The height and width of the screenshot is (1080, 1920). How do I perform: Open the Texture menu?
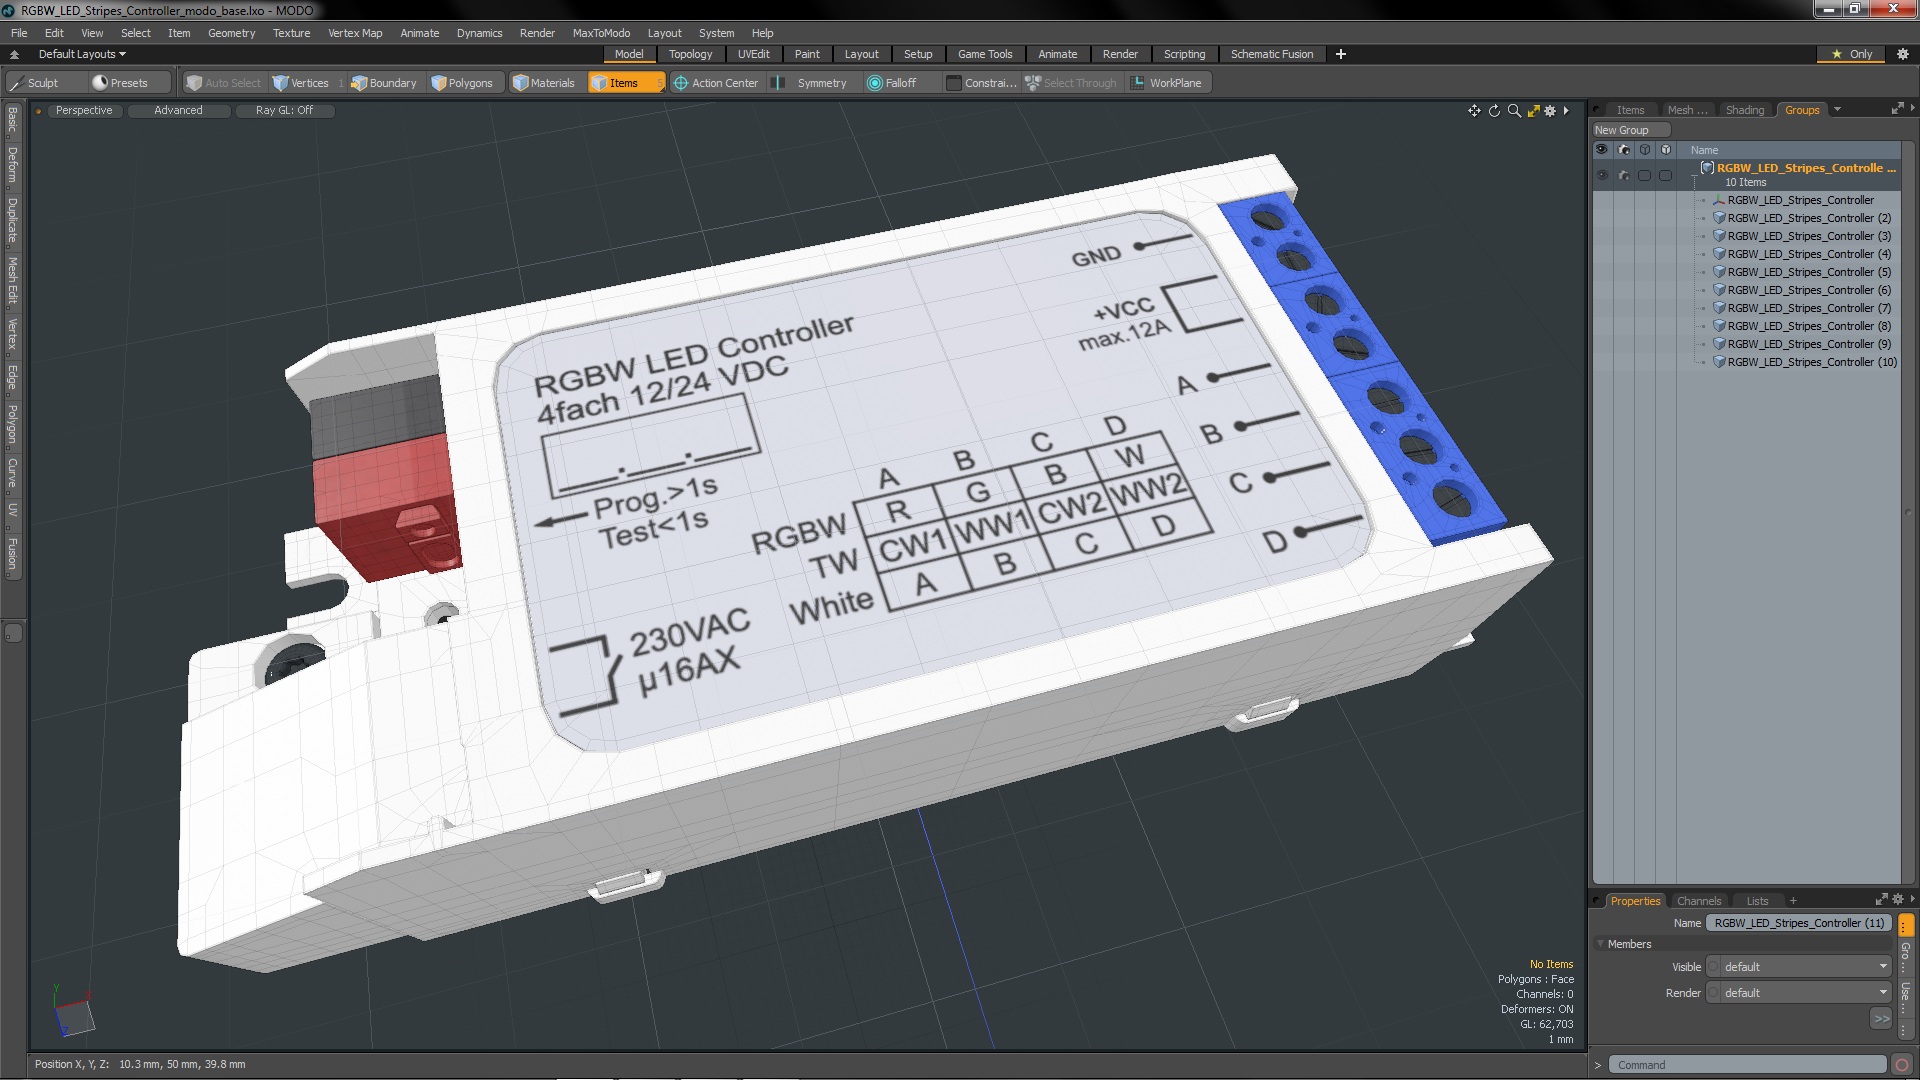(x=291, y=33)
